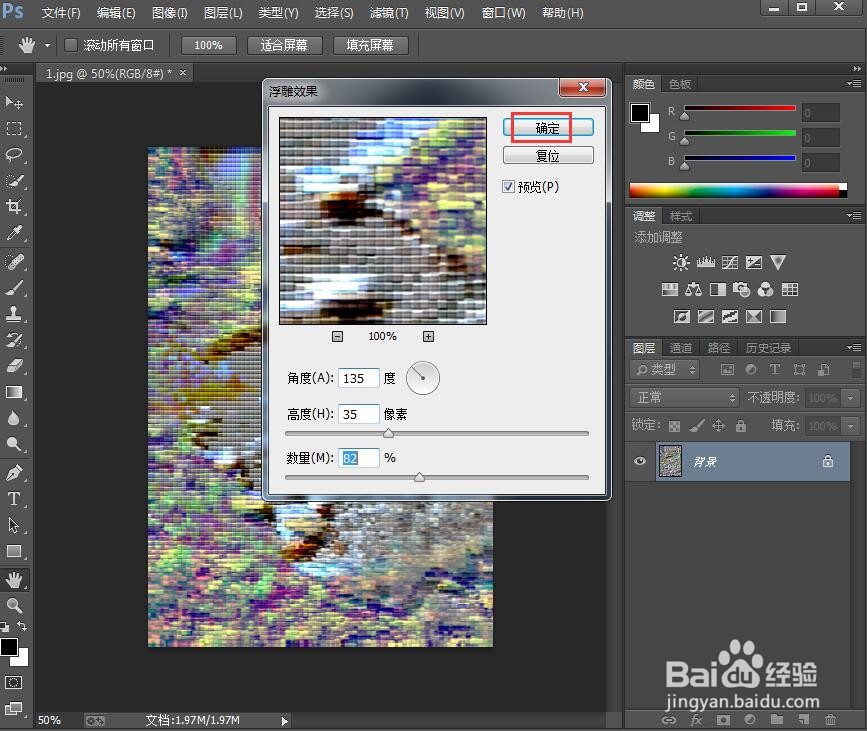Select the Blur tool
The image size is (867, 731).
point(14,418)
